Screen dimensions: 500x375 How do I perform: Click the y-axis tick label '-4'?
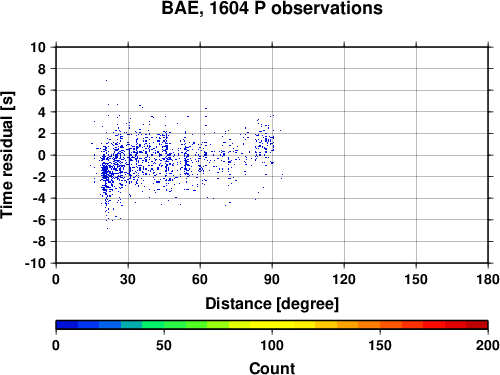click(x=39, y=198)
